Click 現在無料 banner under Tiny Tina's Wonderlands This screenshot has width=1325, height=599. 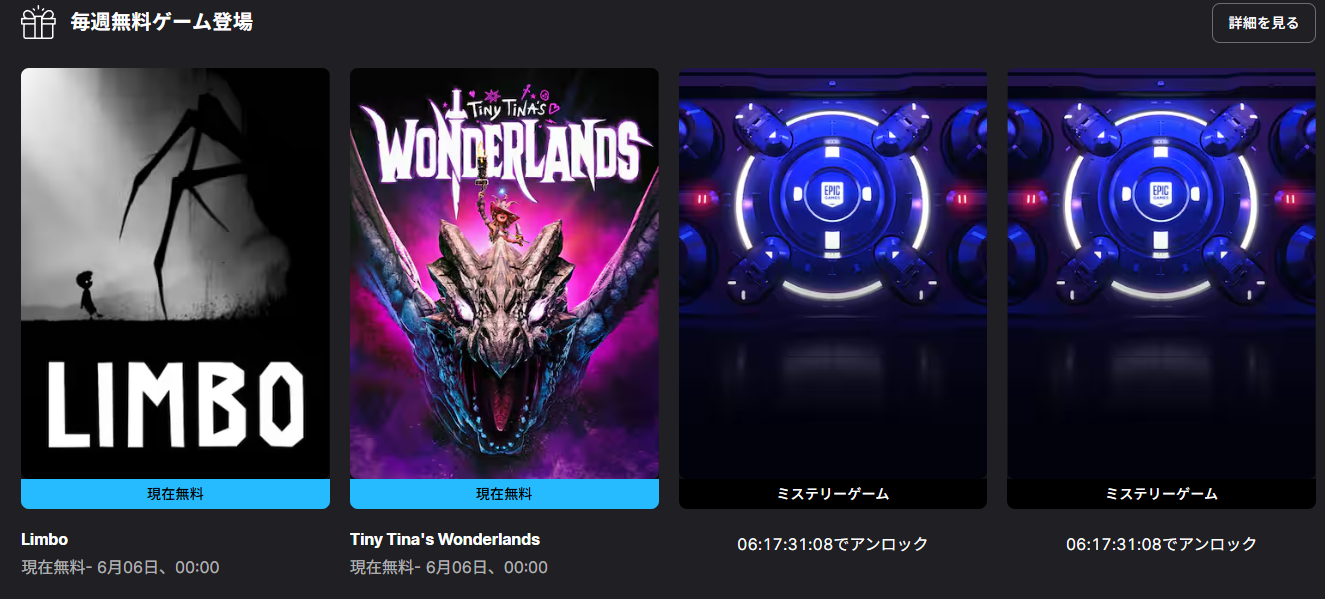tap(504, 494)
